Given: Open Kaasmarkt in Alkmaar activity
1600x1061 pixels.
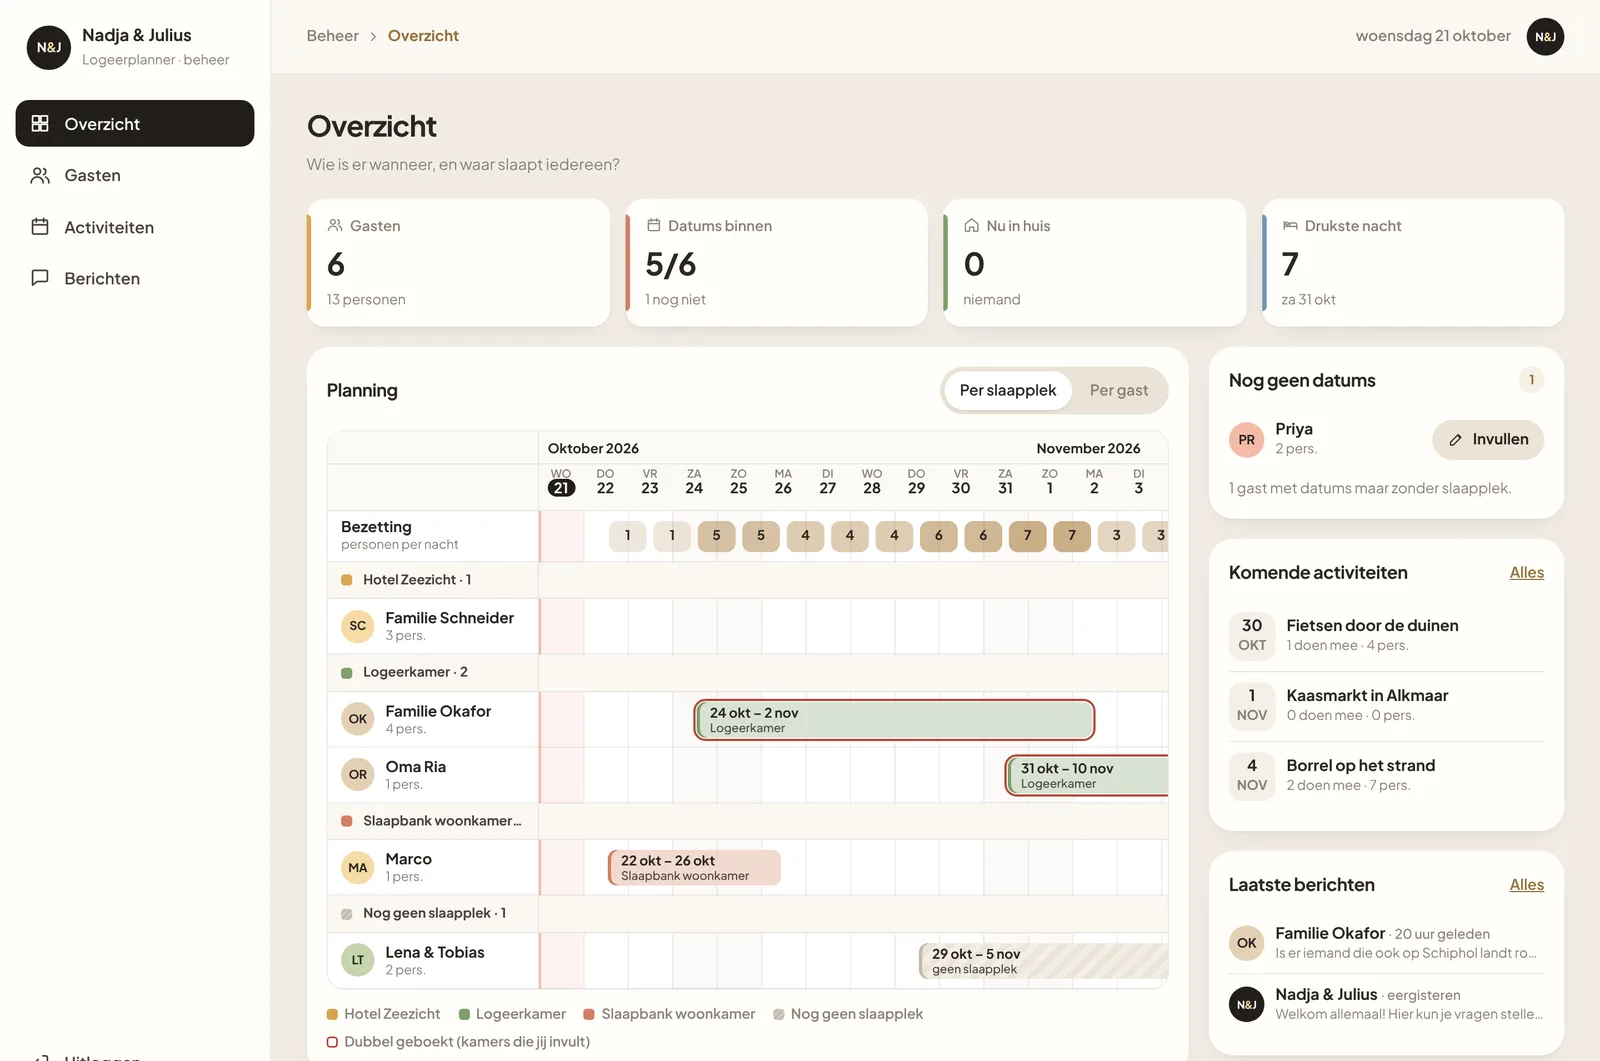Looking at the screenshot, I should pyautogui.click(x=1386, y=705).
